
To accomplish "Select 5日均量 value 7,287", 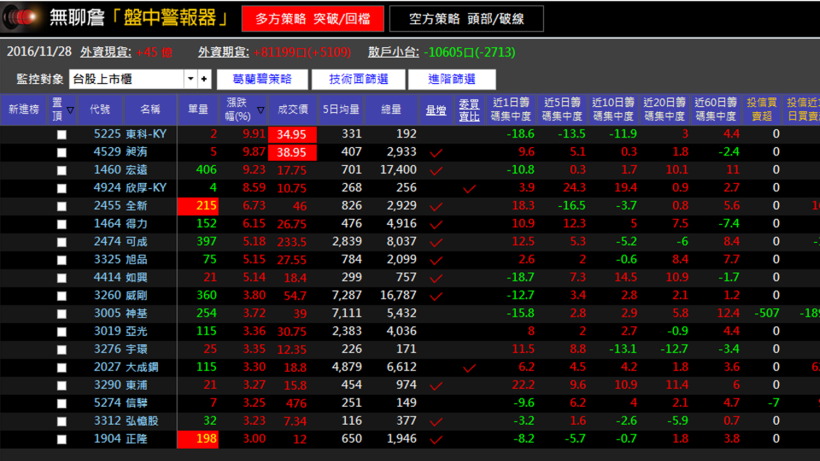I will [x=347, y=295].
